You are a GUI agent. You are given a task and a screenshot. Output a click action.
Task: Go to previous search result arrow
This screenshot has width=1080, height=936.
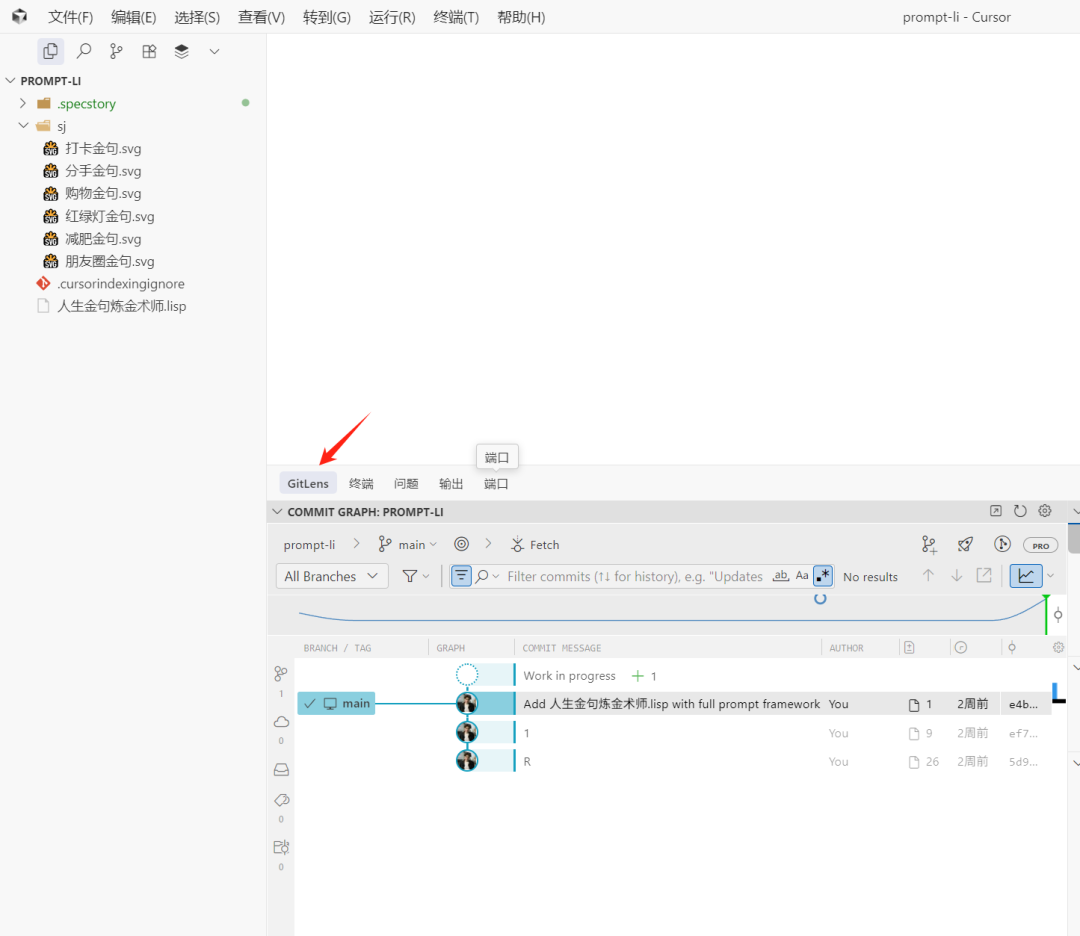click(x=928, y=576)
